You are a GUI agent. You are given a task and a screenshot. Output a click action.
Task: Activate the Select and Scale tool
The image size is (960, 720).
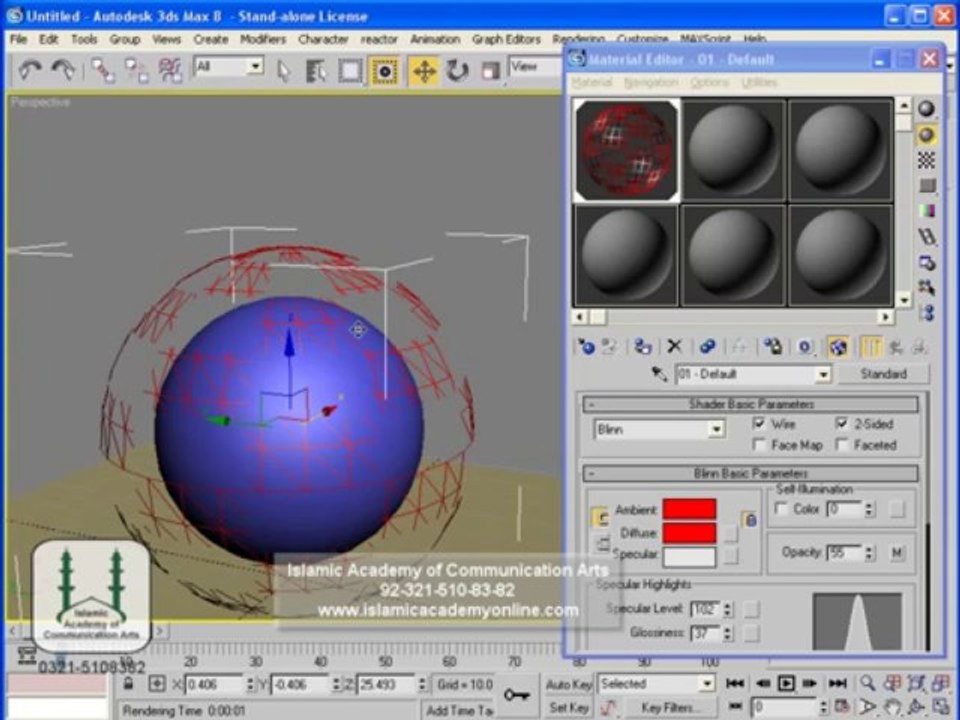[490, 71]
